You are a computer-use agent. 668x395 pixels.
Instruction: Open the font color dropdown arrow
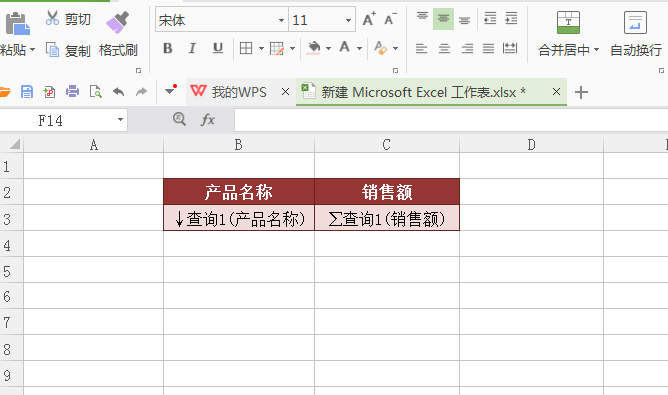[360, 49]
